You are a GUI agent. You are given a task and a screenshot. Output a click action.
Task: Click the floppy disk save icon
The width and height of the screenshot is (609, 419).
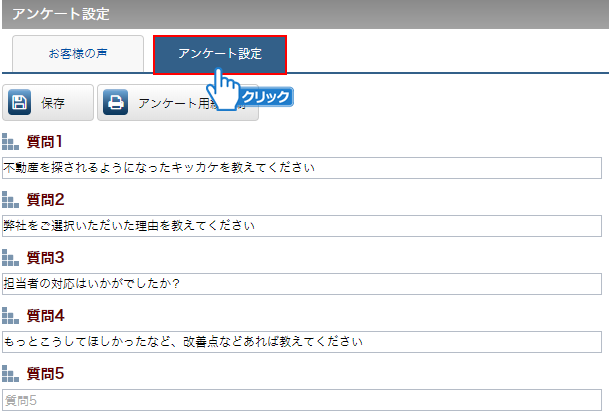point(21,102)
